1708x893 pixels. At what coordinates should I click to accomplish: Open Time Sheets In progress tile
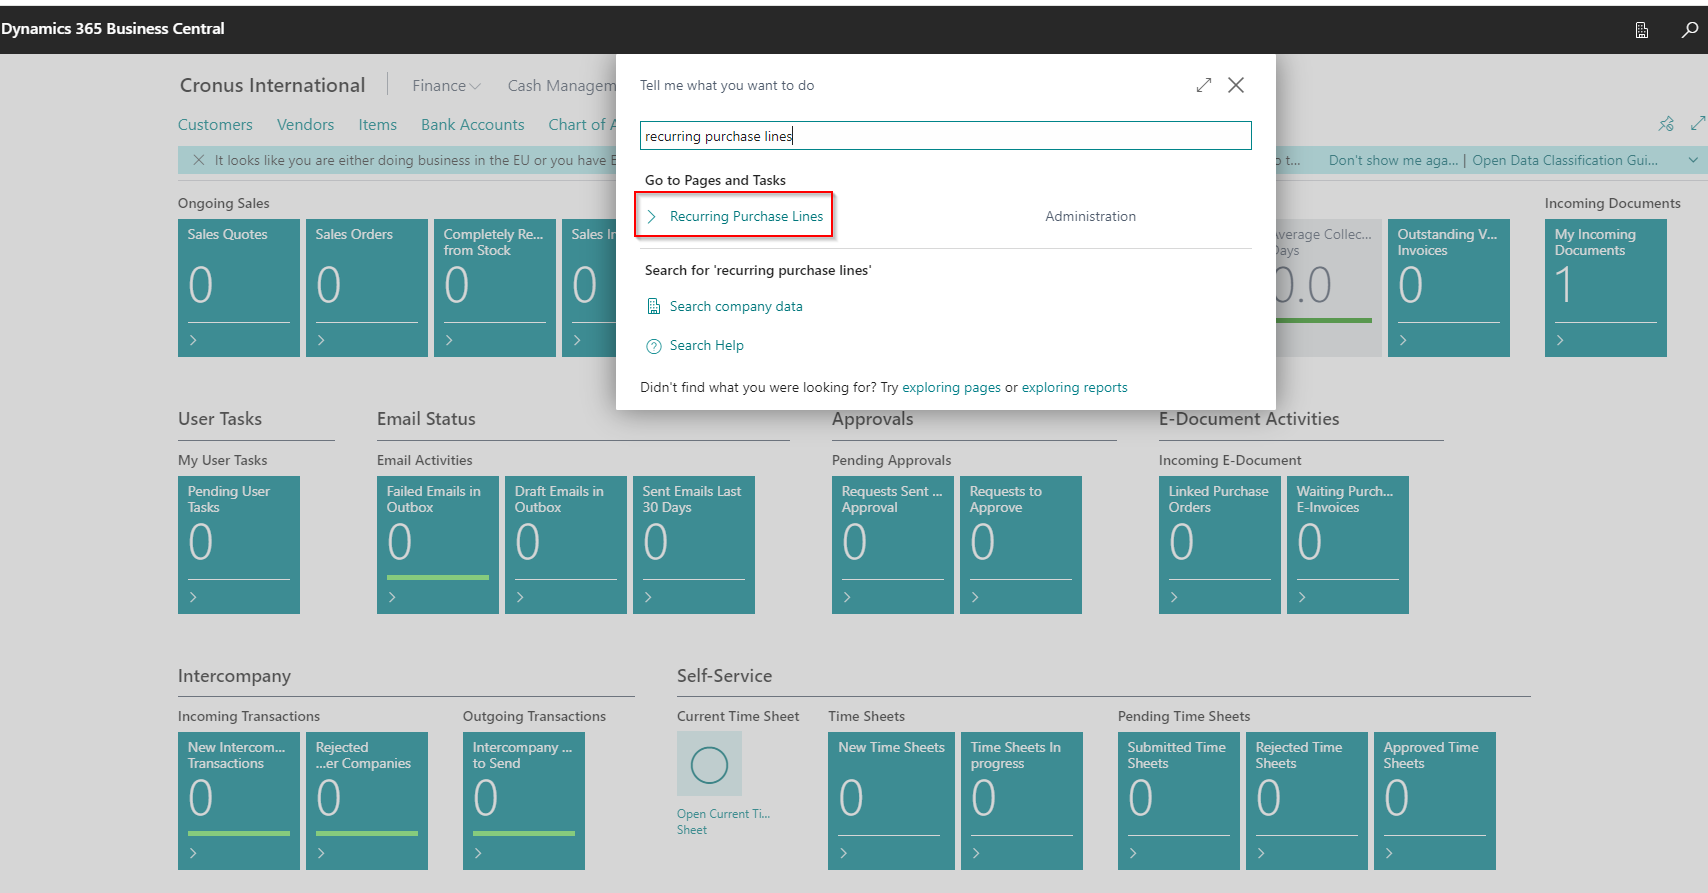coord(1022,801)
